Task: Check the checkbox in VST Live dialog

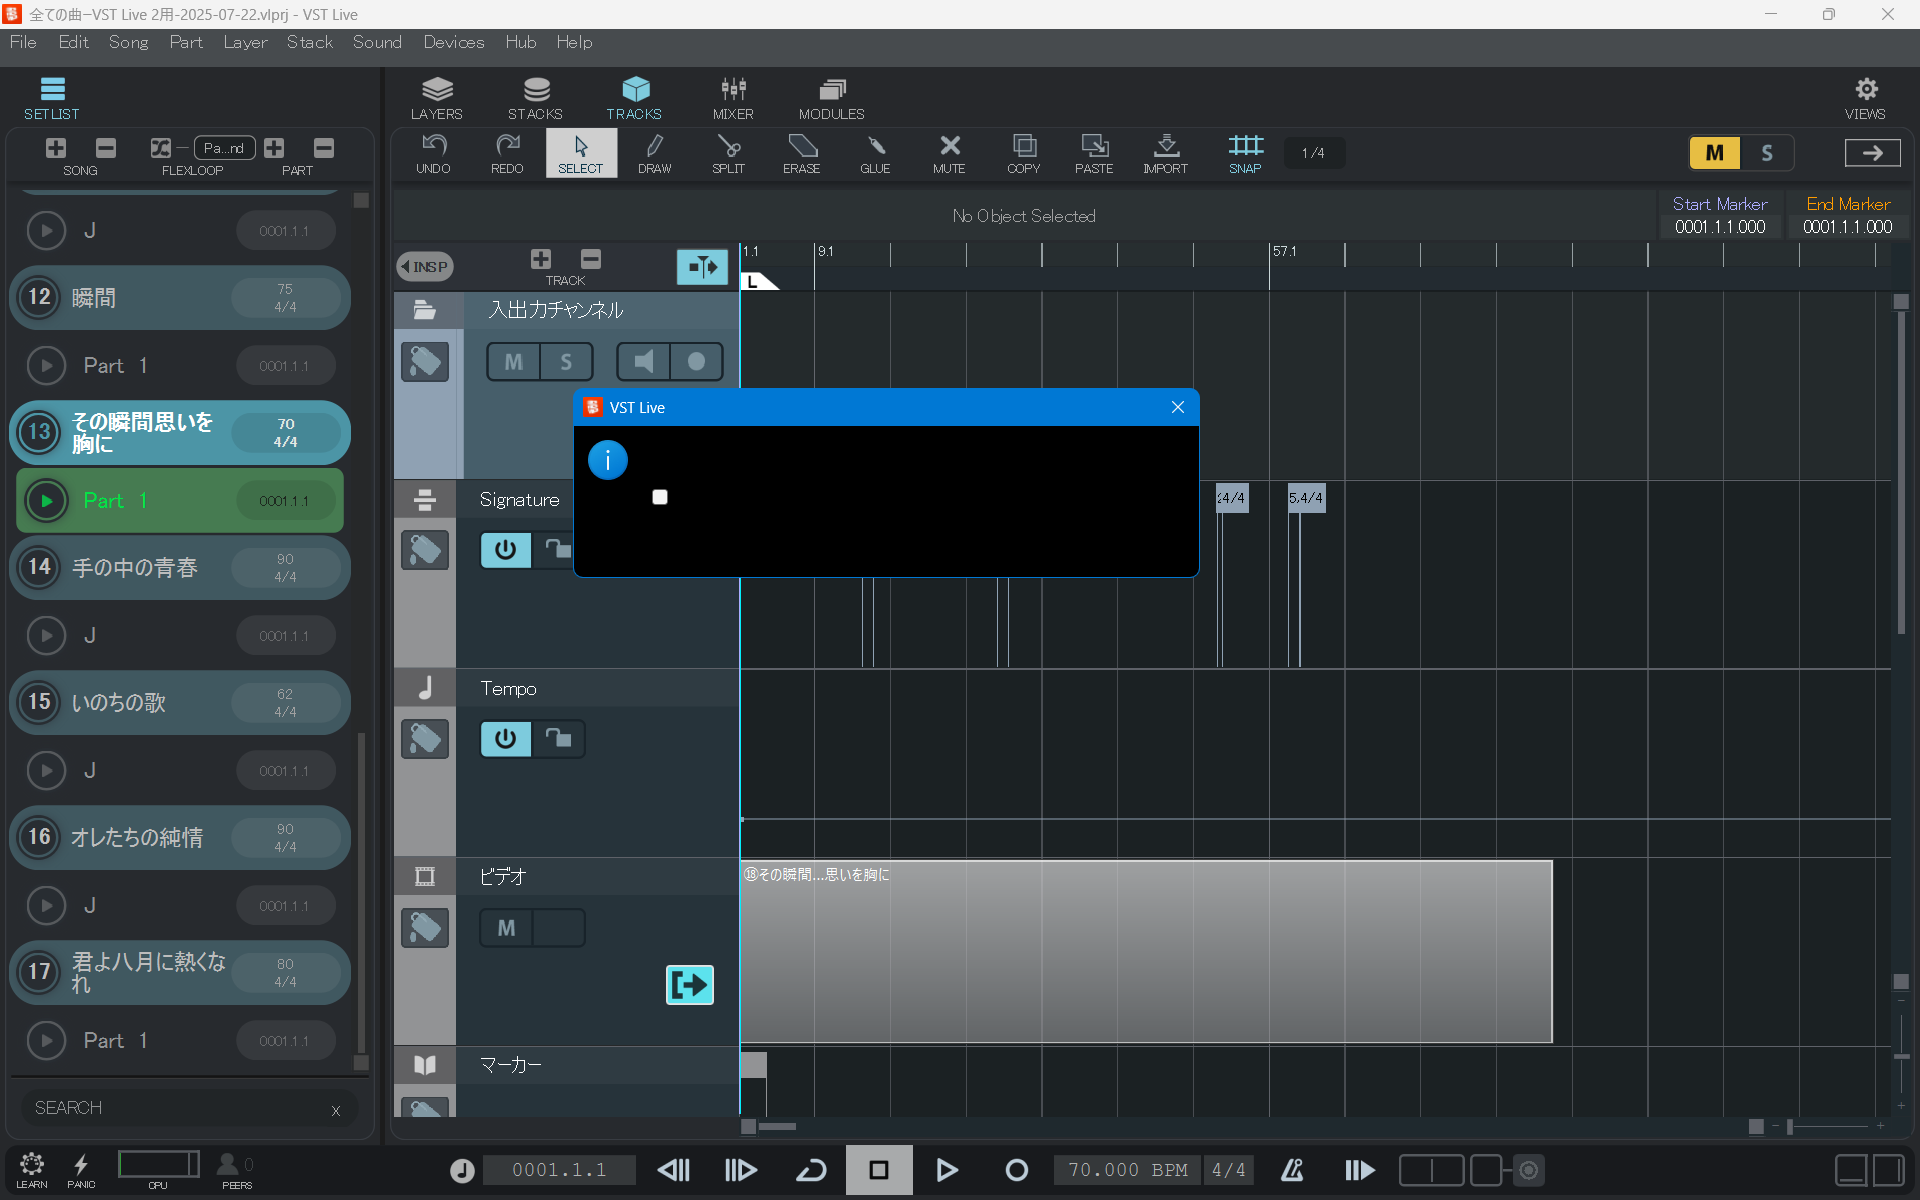Action: pyautogui.click(x=660, y=497)
